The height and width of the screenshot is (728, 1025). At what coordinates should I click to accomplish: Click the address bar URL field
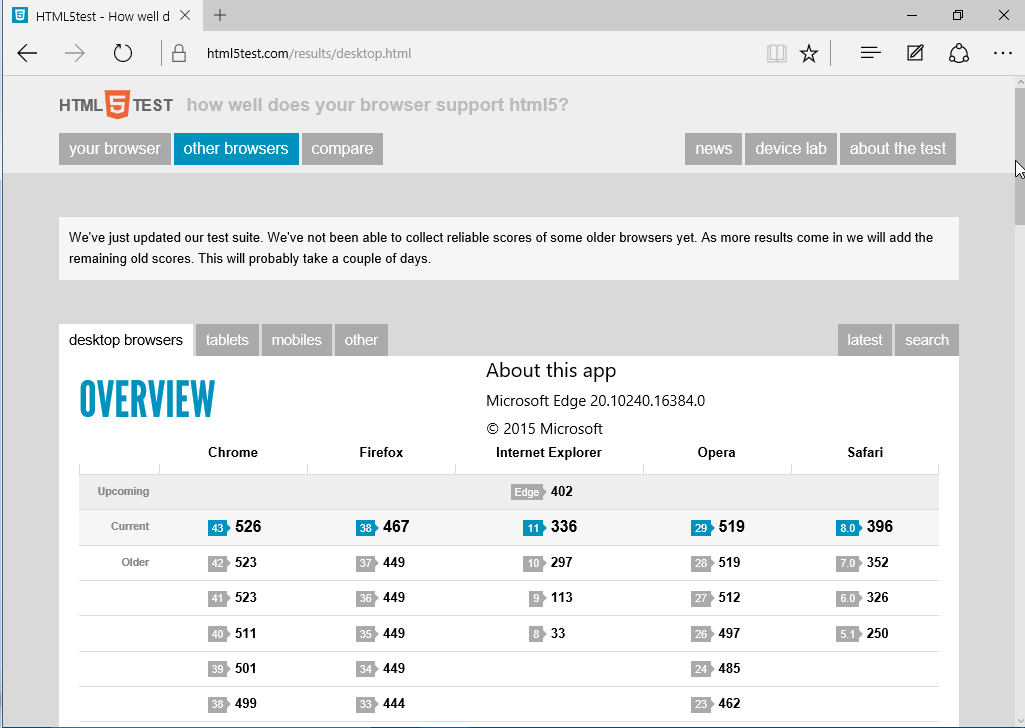pos(309,54)
